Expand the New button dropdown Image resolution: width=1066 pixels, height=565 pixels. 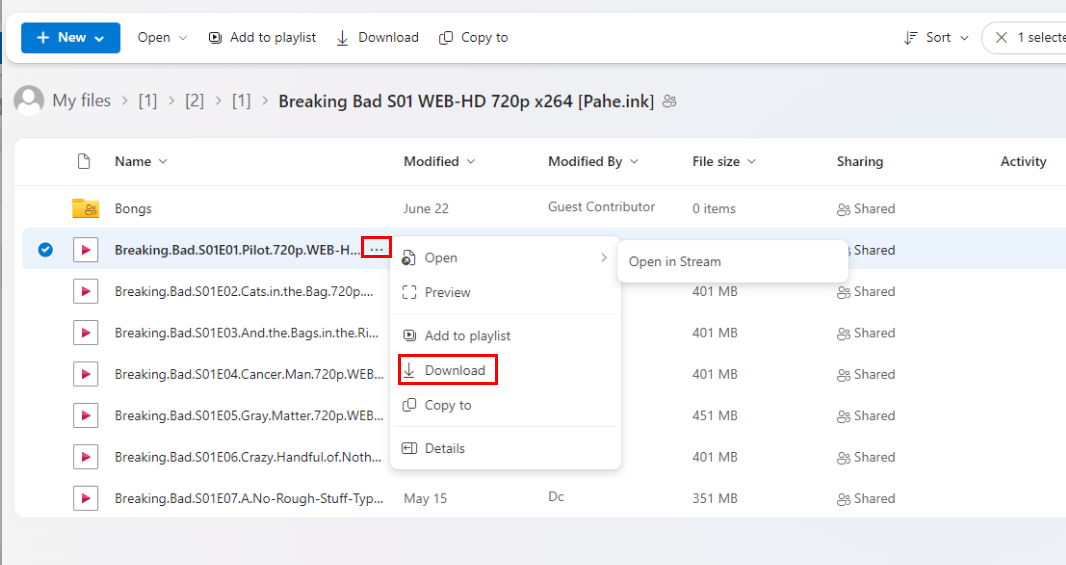point(70,38)
